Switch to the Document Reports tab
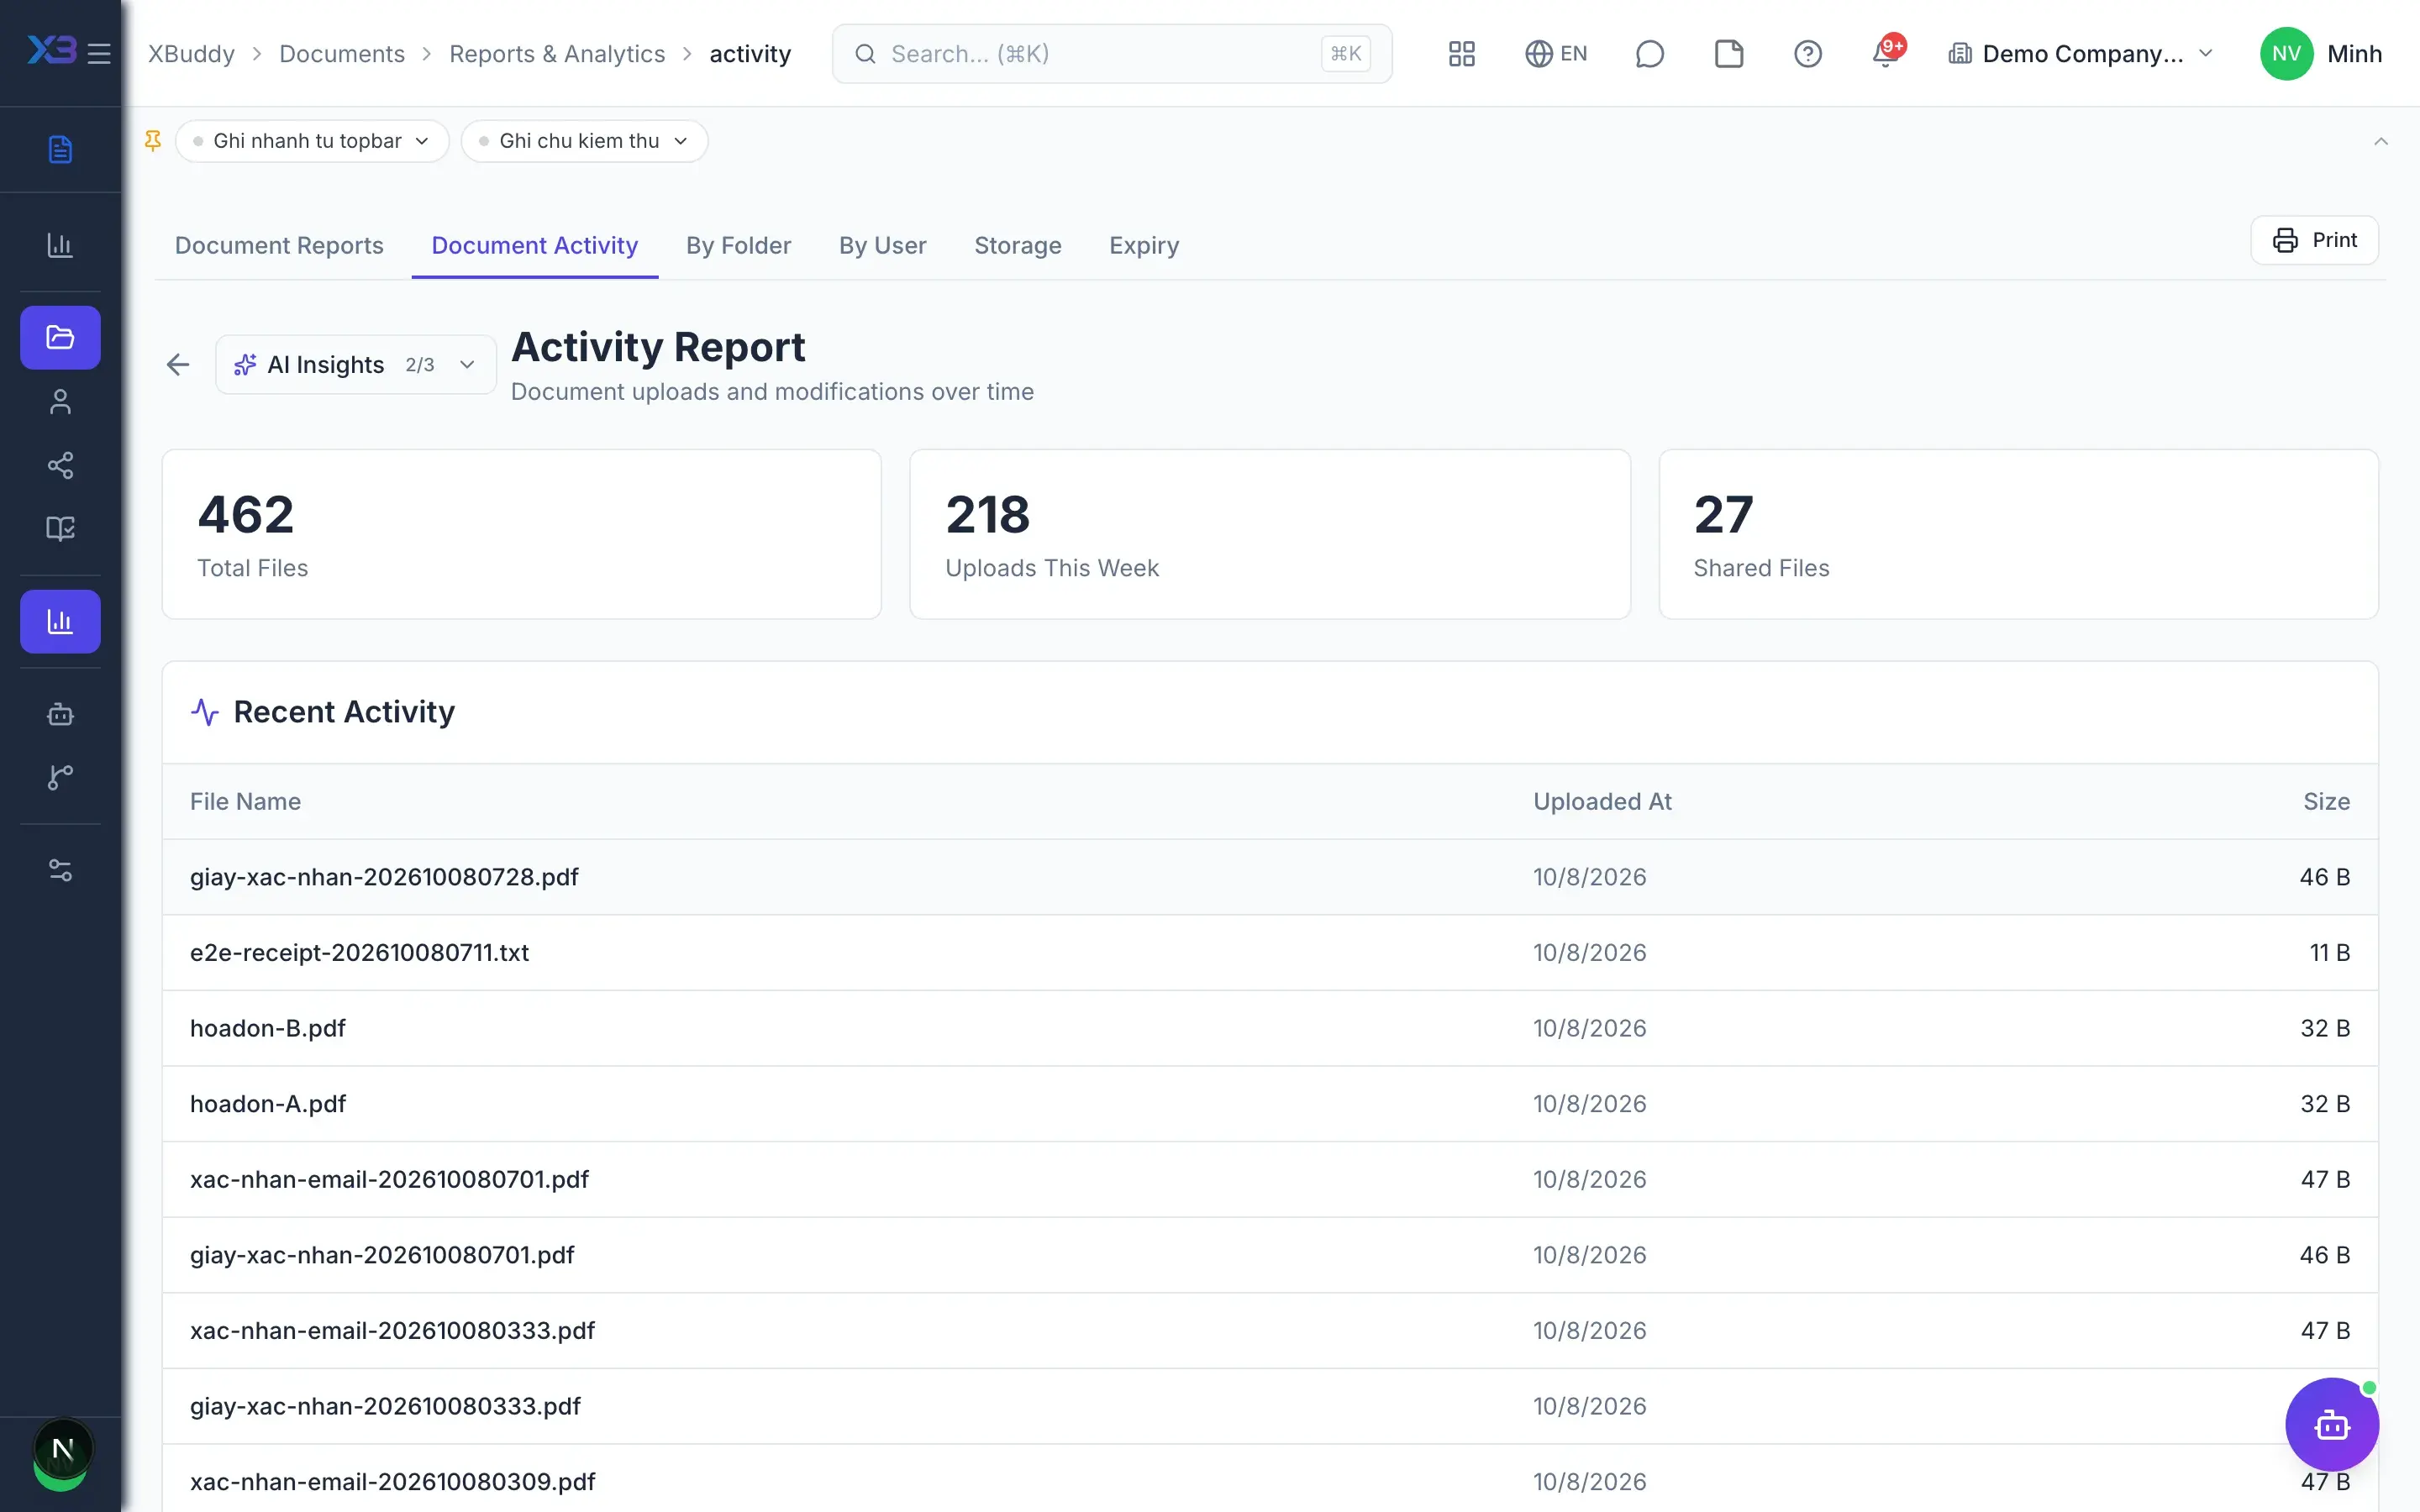Screen dimensions: 2420x1512 pos(279,245)
